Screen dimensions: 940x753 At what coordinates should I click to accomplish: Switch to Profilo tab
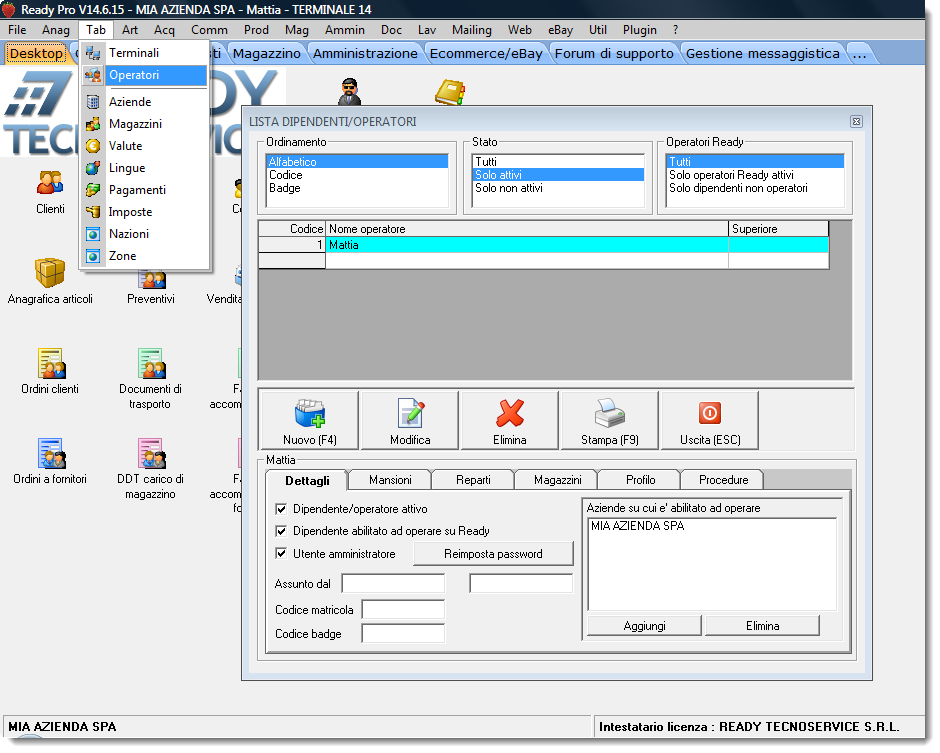640,480
